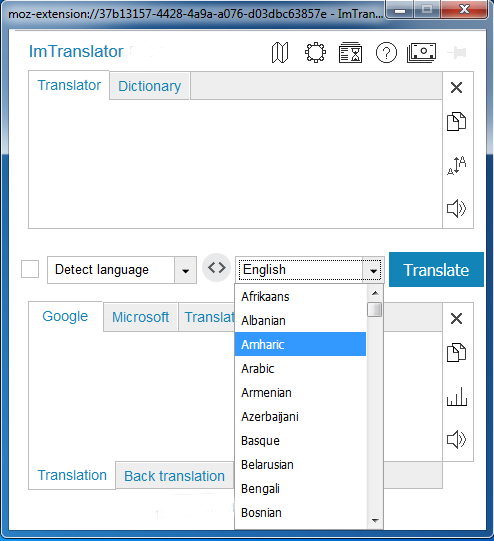Listen to translation speaker icon

pyautogui.click(x=456, y=440)
